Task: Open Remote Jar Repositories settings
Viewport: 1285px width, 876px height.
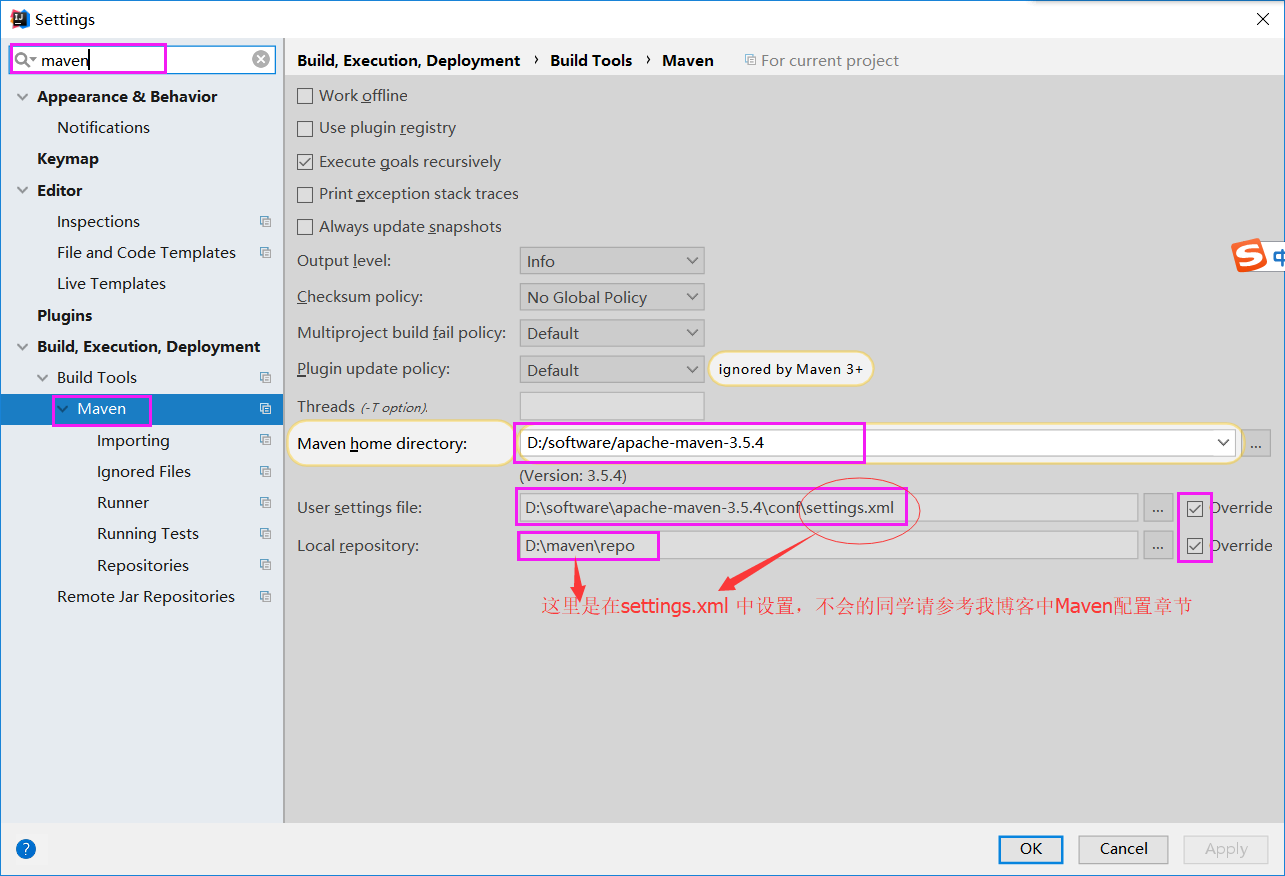Action: 146,596
